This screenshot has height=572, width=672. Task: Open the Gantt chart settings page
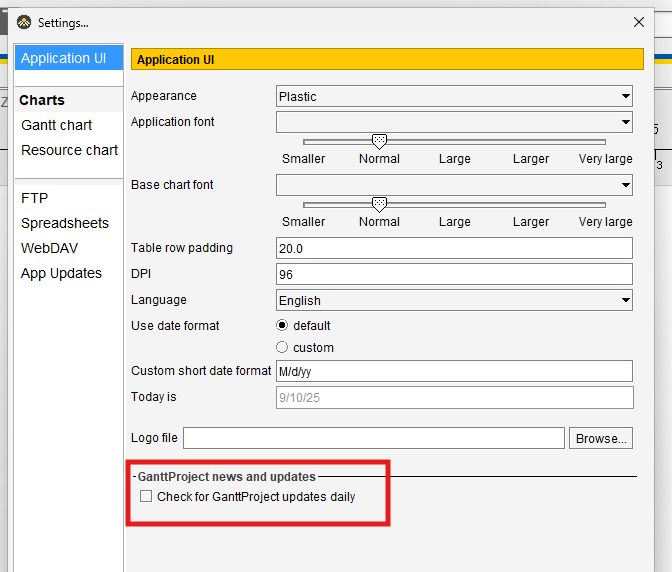(57, 125)
